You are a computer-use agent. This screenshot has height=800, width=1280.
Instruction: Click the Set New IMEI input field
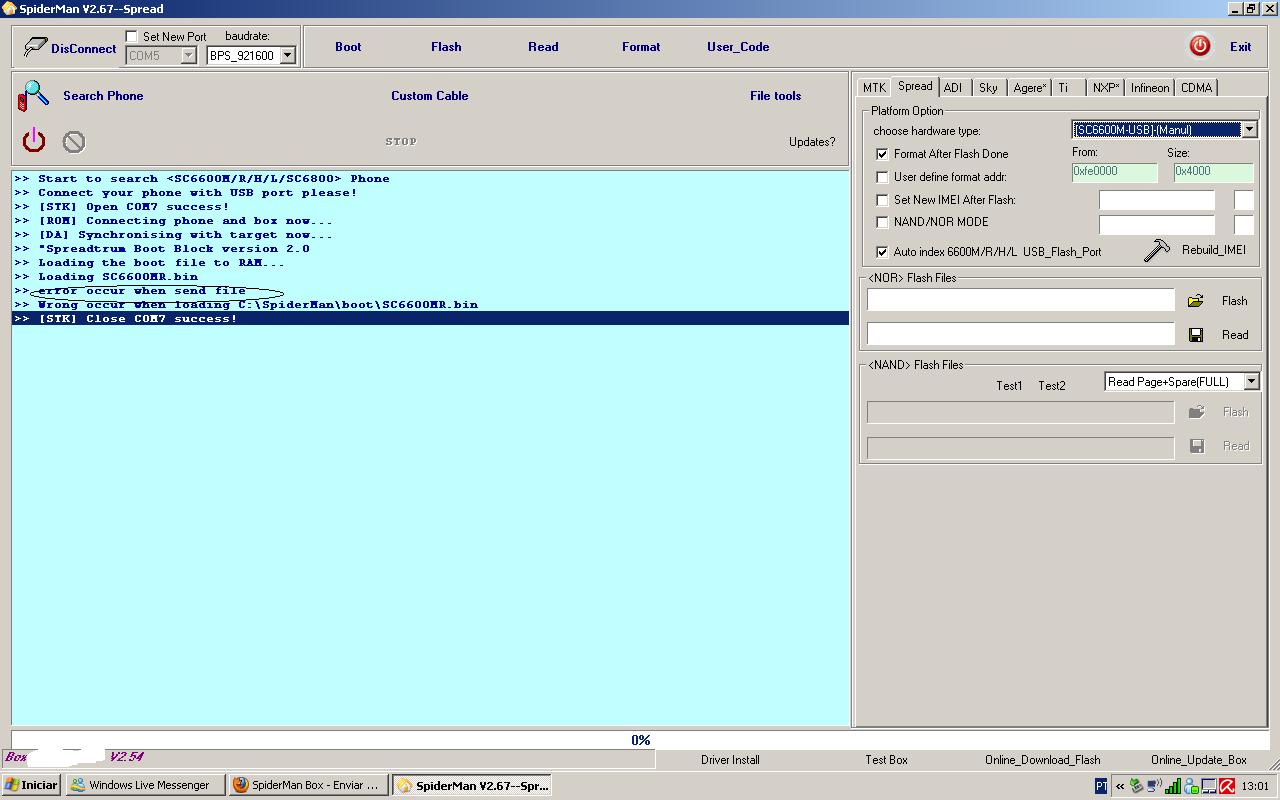(1157, 200)
